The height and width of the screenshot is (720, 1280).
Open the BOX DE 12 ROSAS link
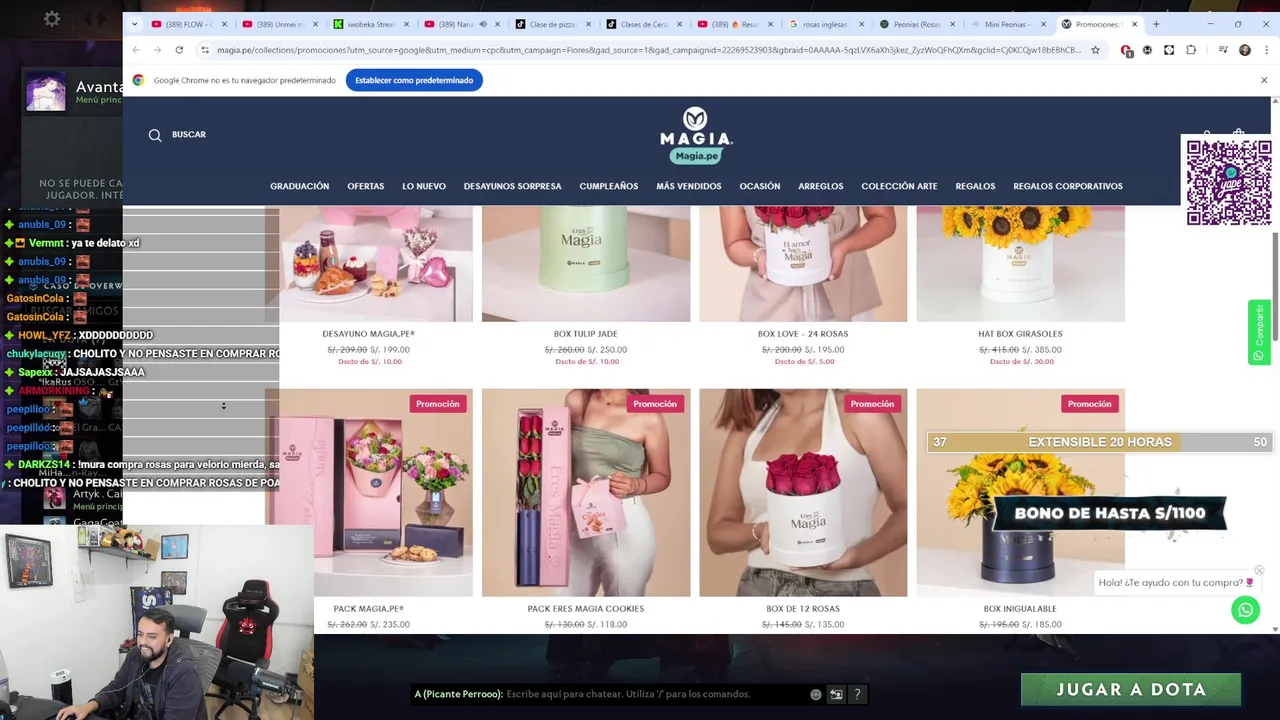click(x=802, y=608)
